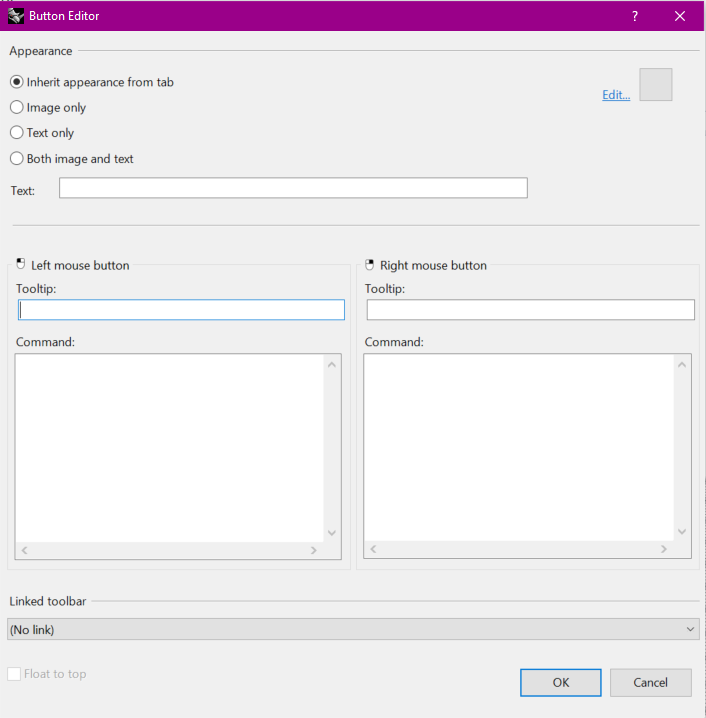Click the left mouse Tooltip field

182,310
